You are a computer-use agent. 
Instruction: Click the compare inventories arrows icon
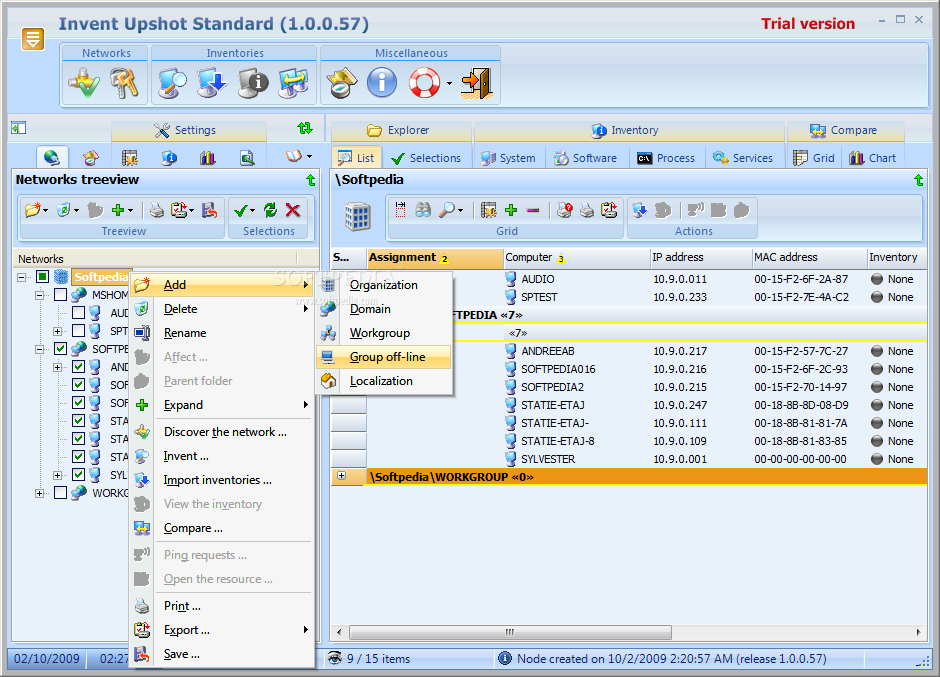point(293,83)
